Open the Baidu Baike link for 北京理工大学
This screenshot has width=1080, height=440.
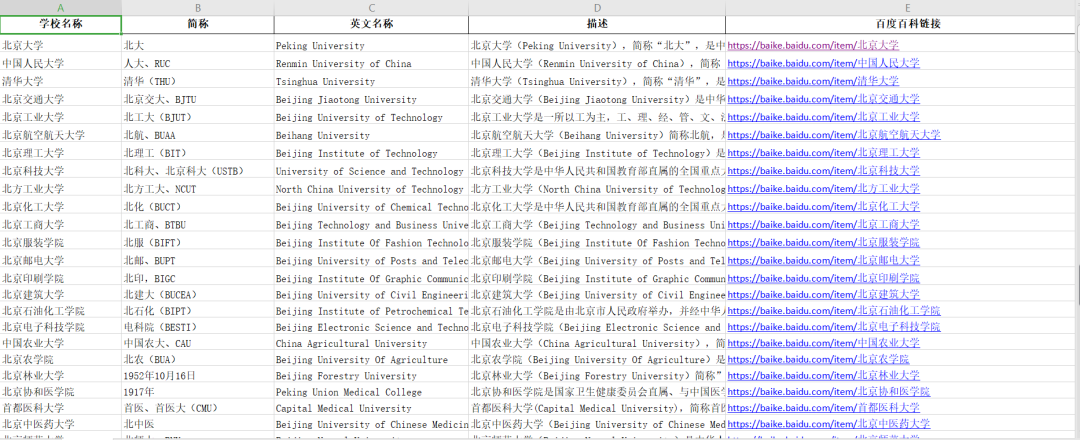coord(823,153)
